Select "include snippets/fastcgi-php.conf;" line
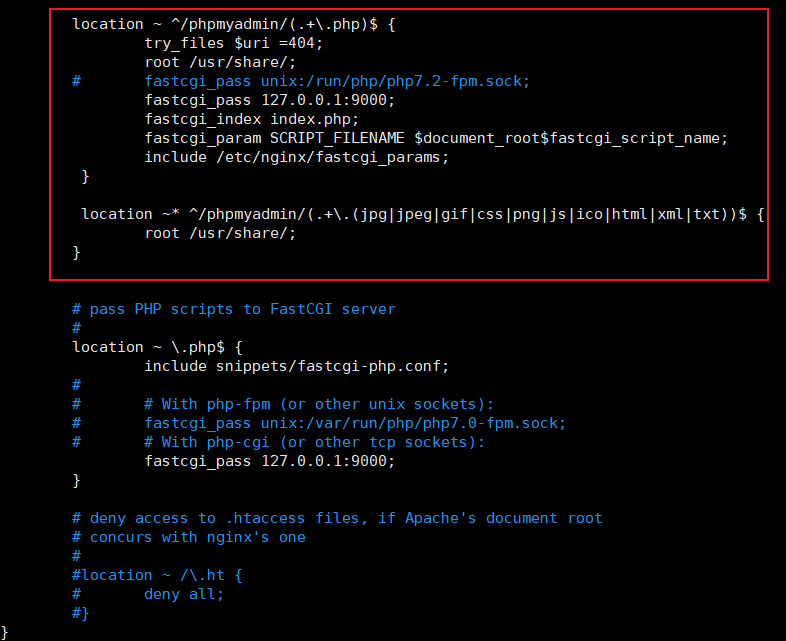 296,366
